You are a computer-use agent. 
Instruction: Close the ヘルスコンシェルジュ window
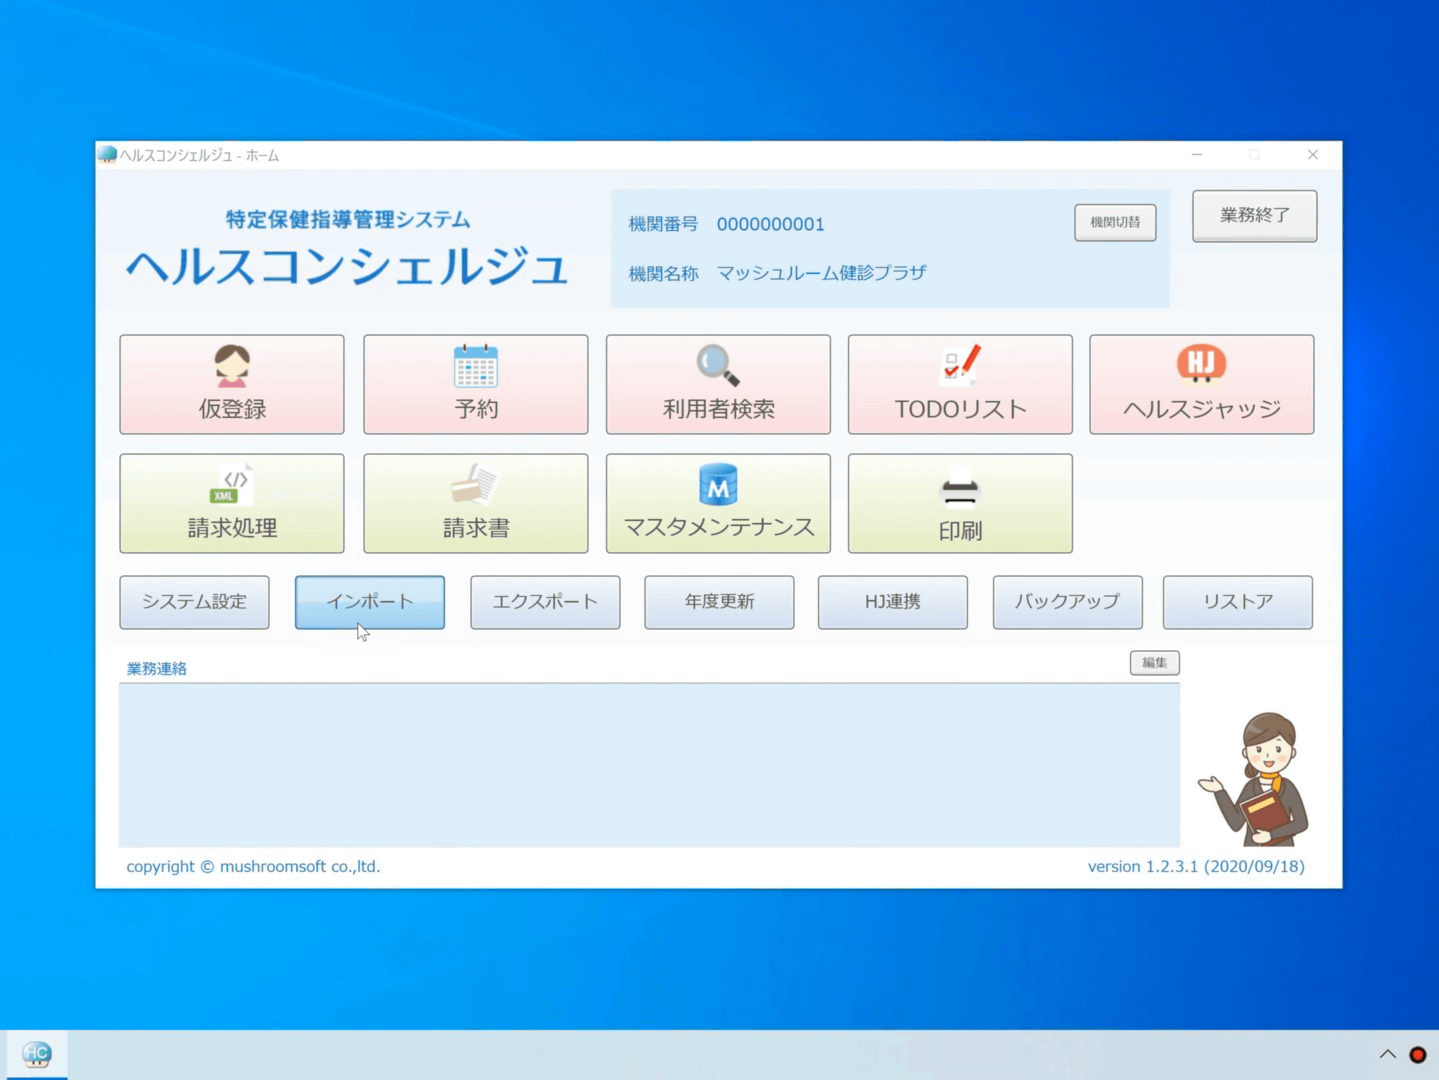pos(1313,155)
